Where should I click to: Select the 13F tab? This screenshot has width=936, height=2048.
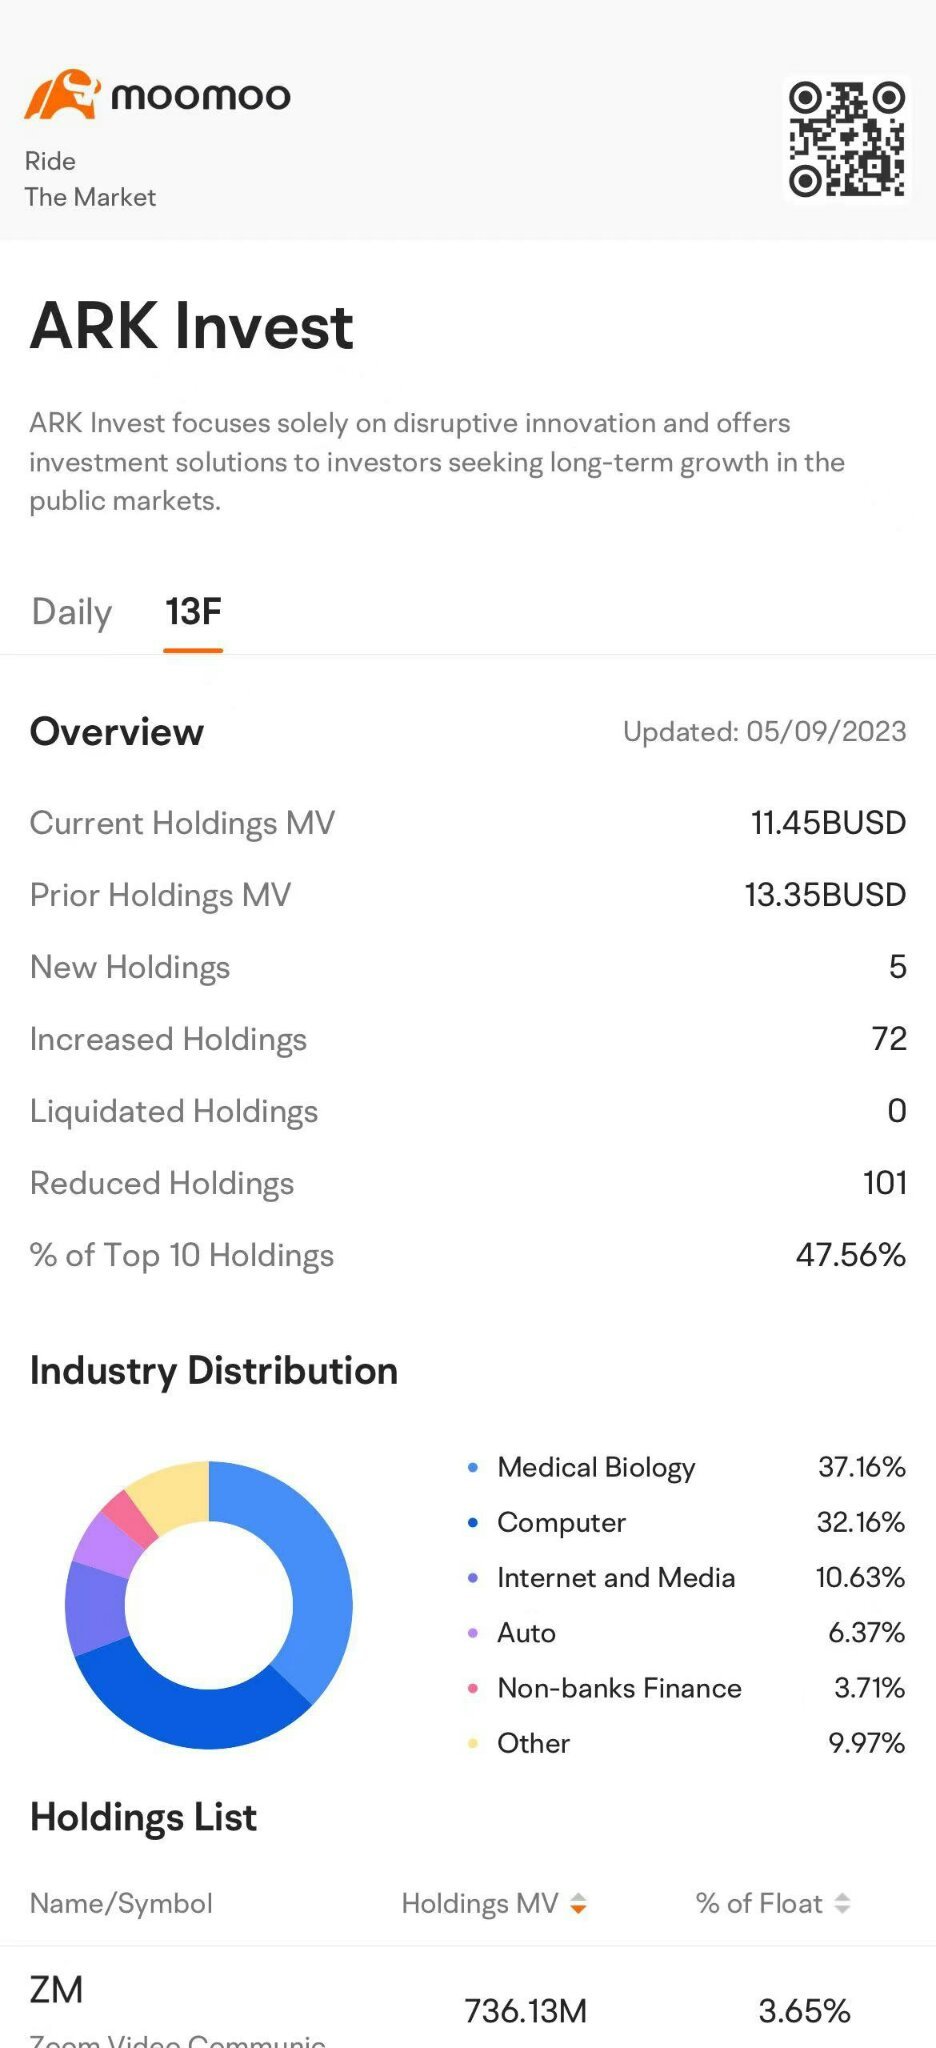point(193,612)
